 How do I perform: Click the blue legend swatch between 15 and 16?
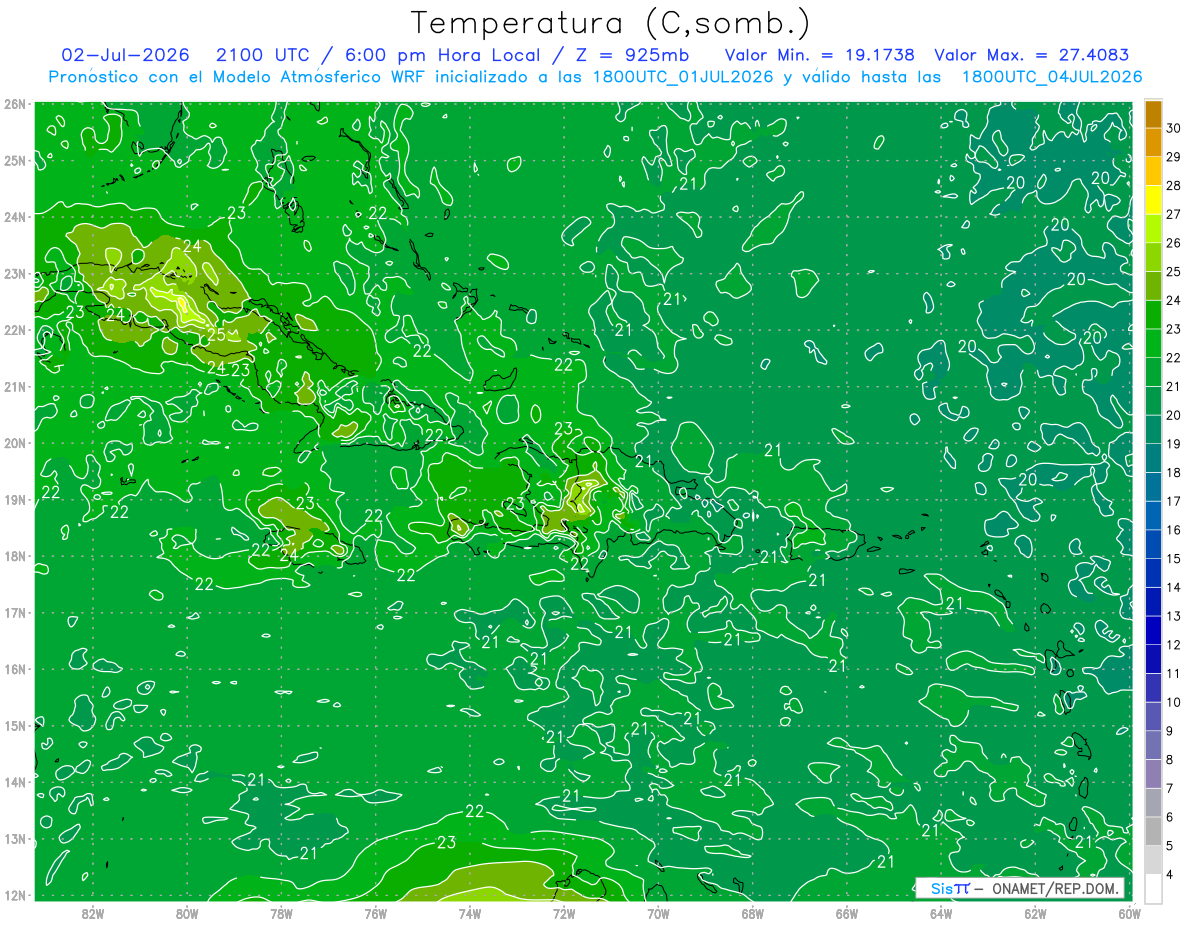tap(1153, 544)
